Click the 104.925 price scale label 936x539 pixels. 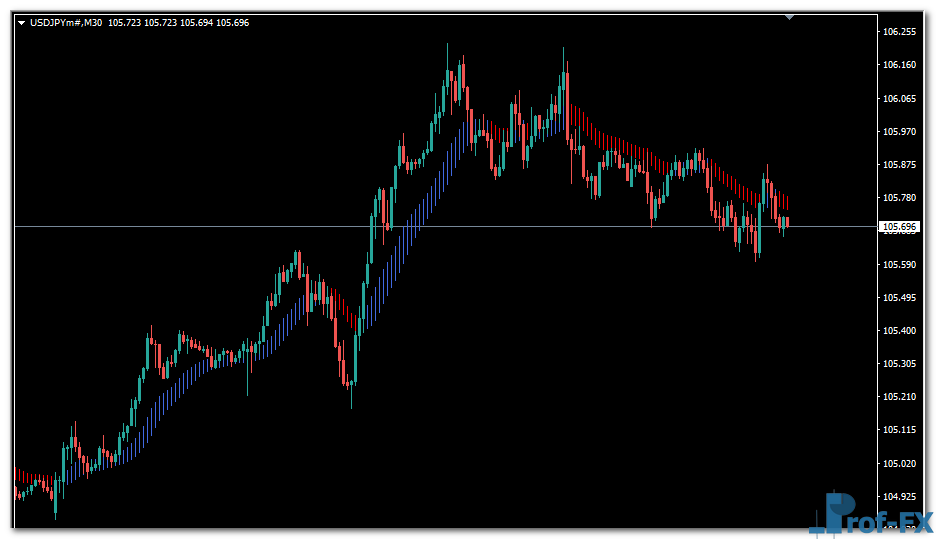click(x=899, y=497)
